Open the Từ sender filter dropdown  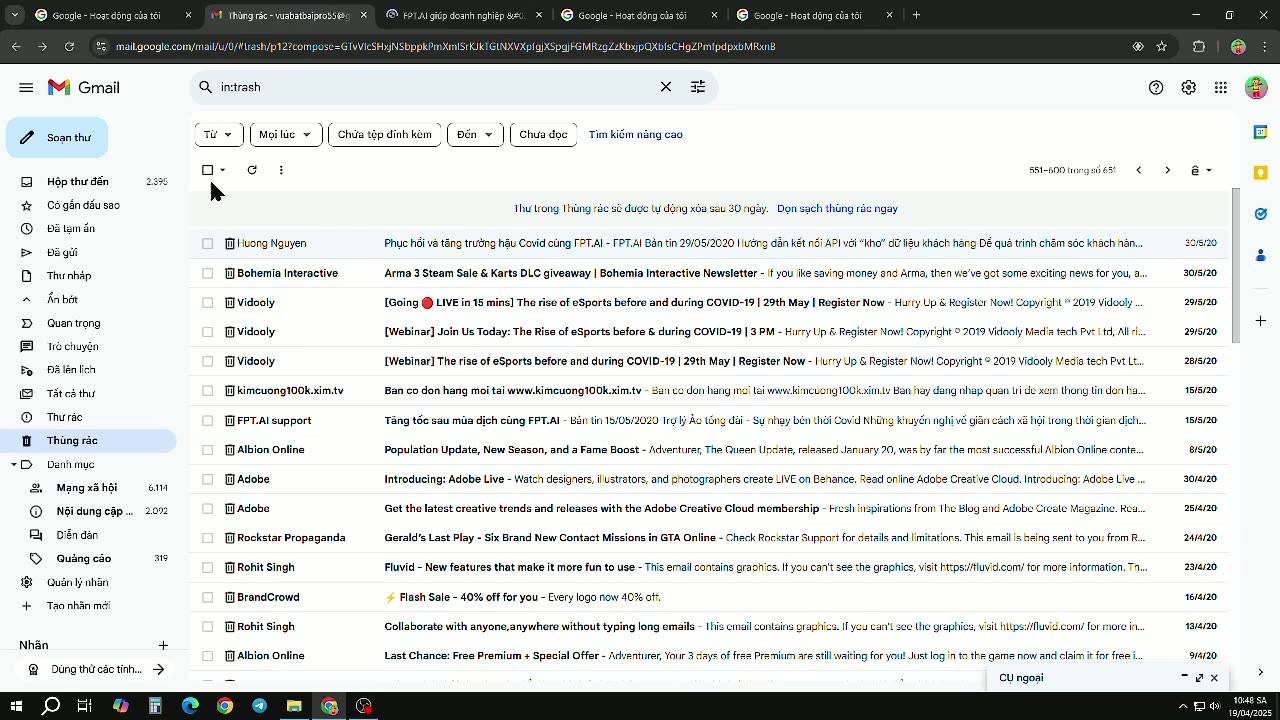click(218, 134)
